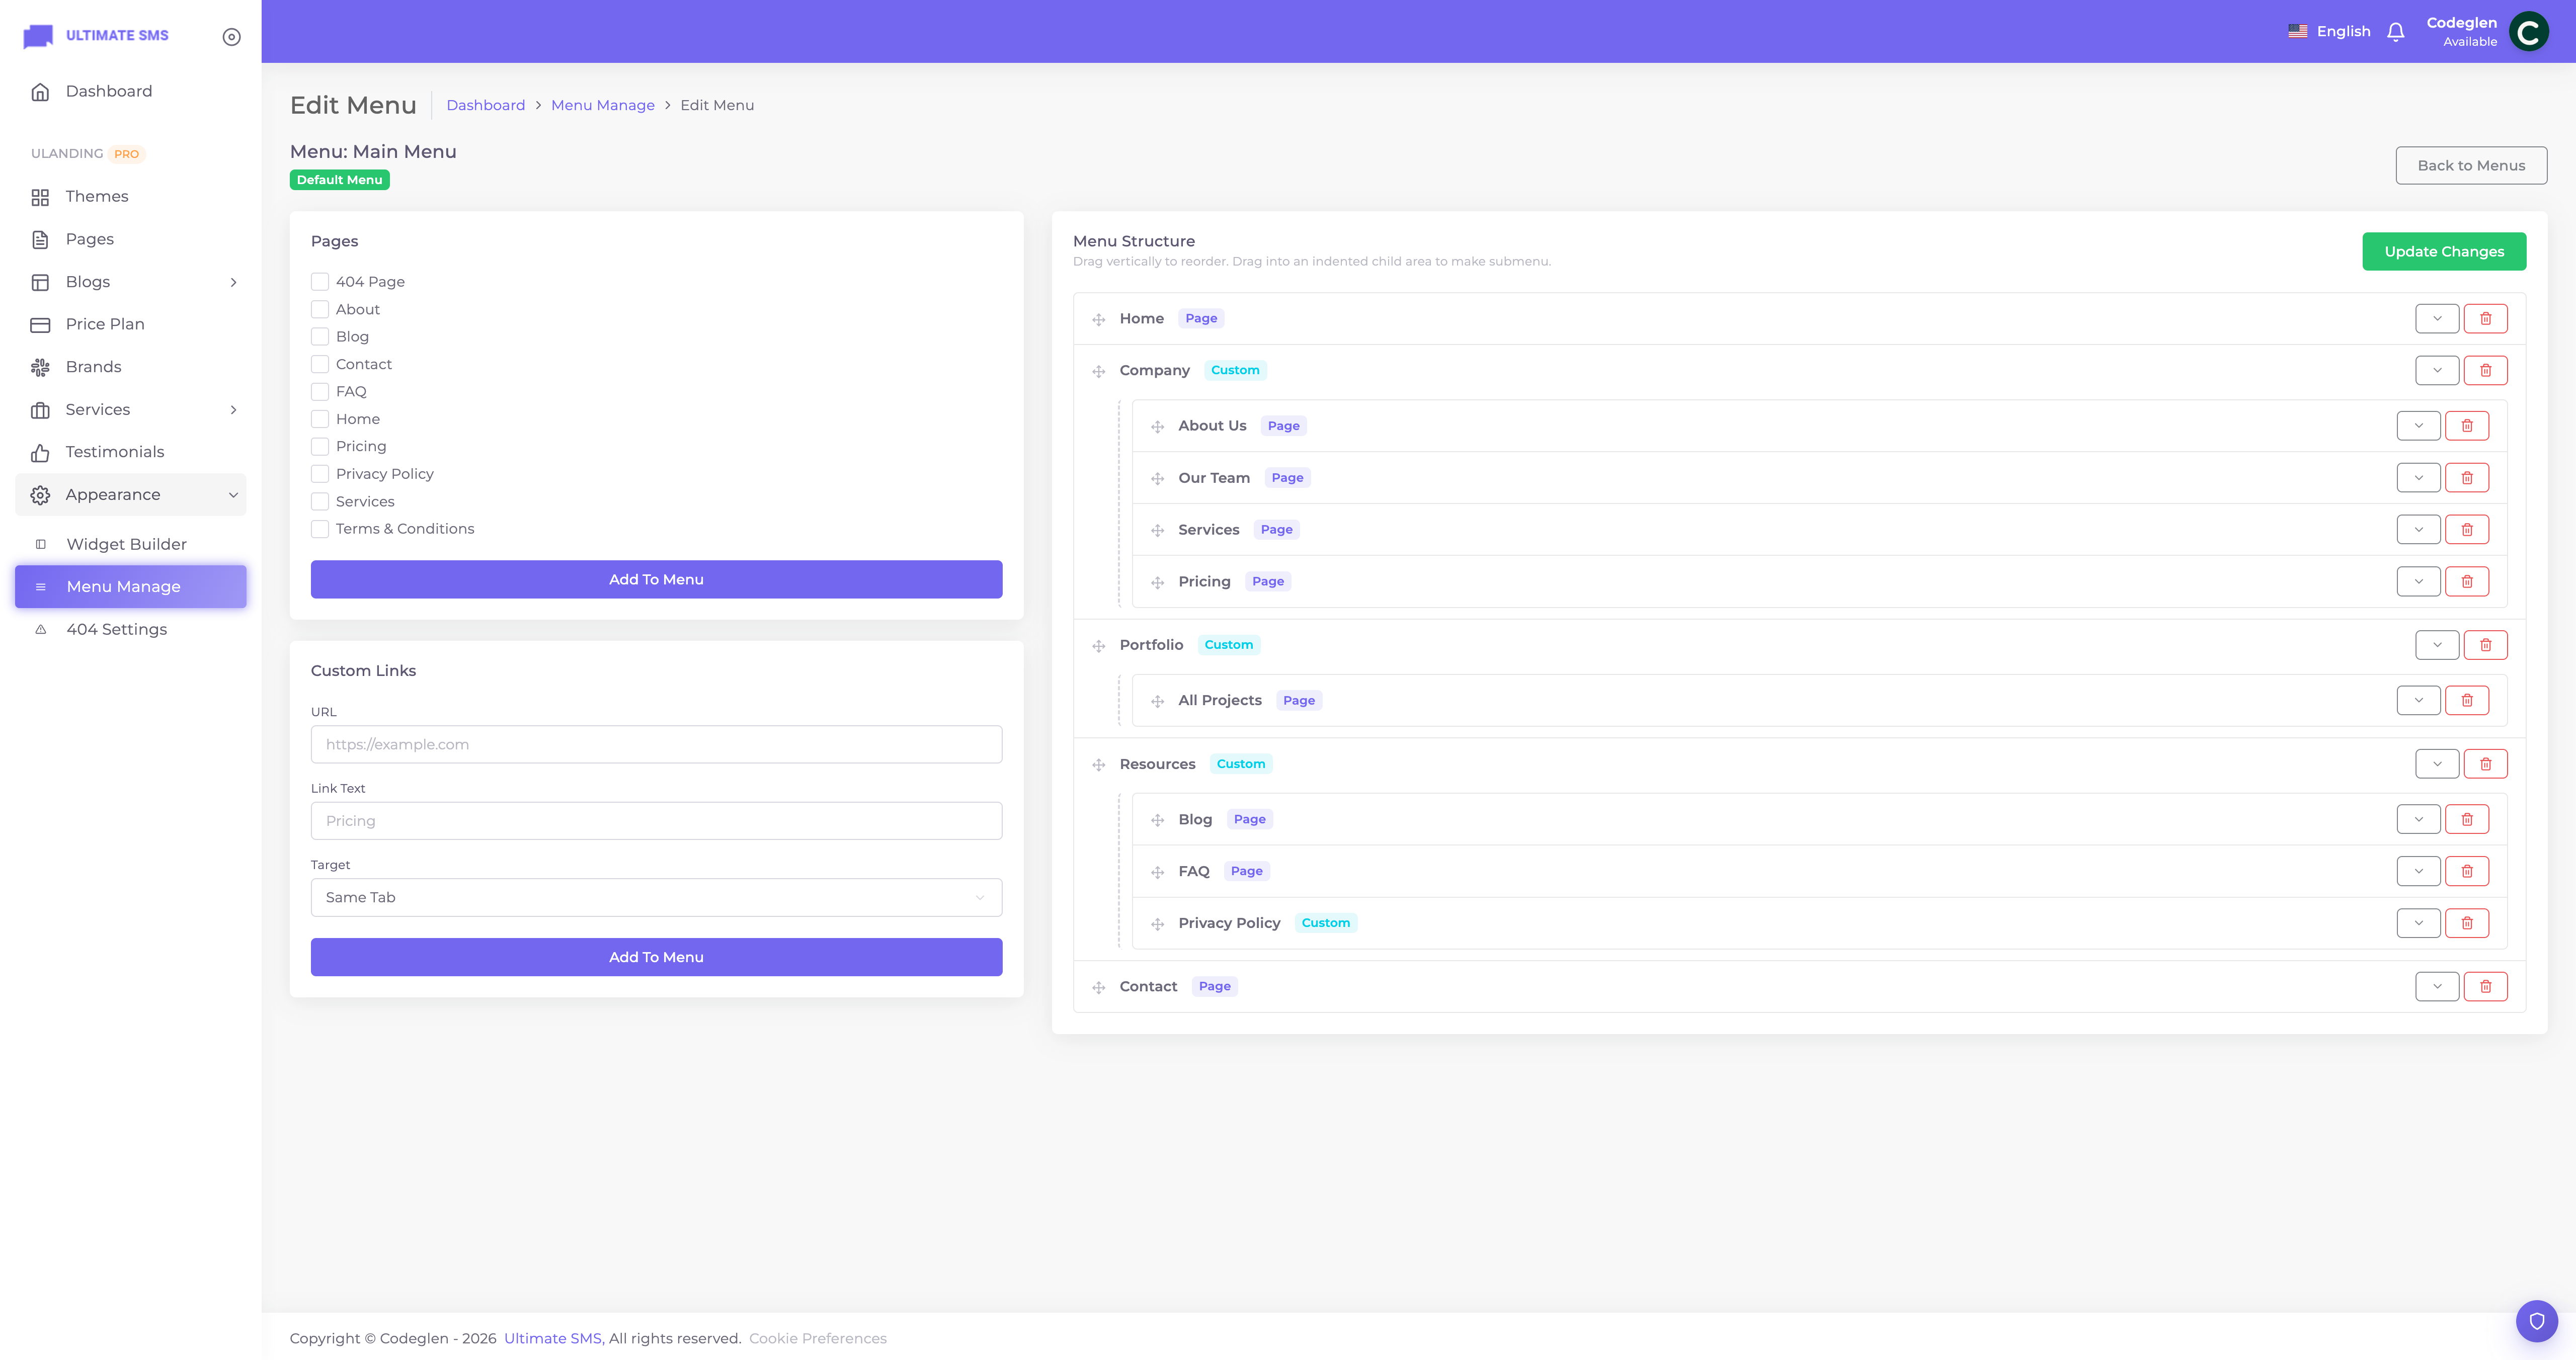Expand the Resources item options

(2437, 764)
